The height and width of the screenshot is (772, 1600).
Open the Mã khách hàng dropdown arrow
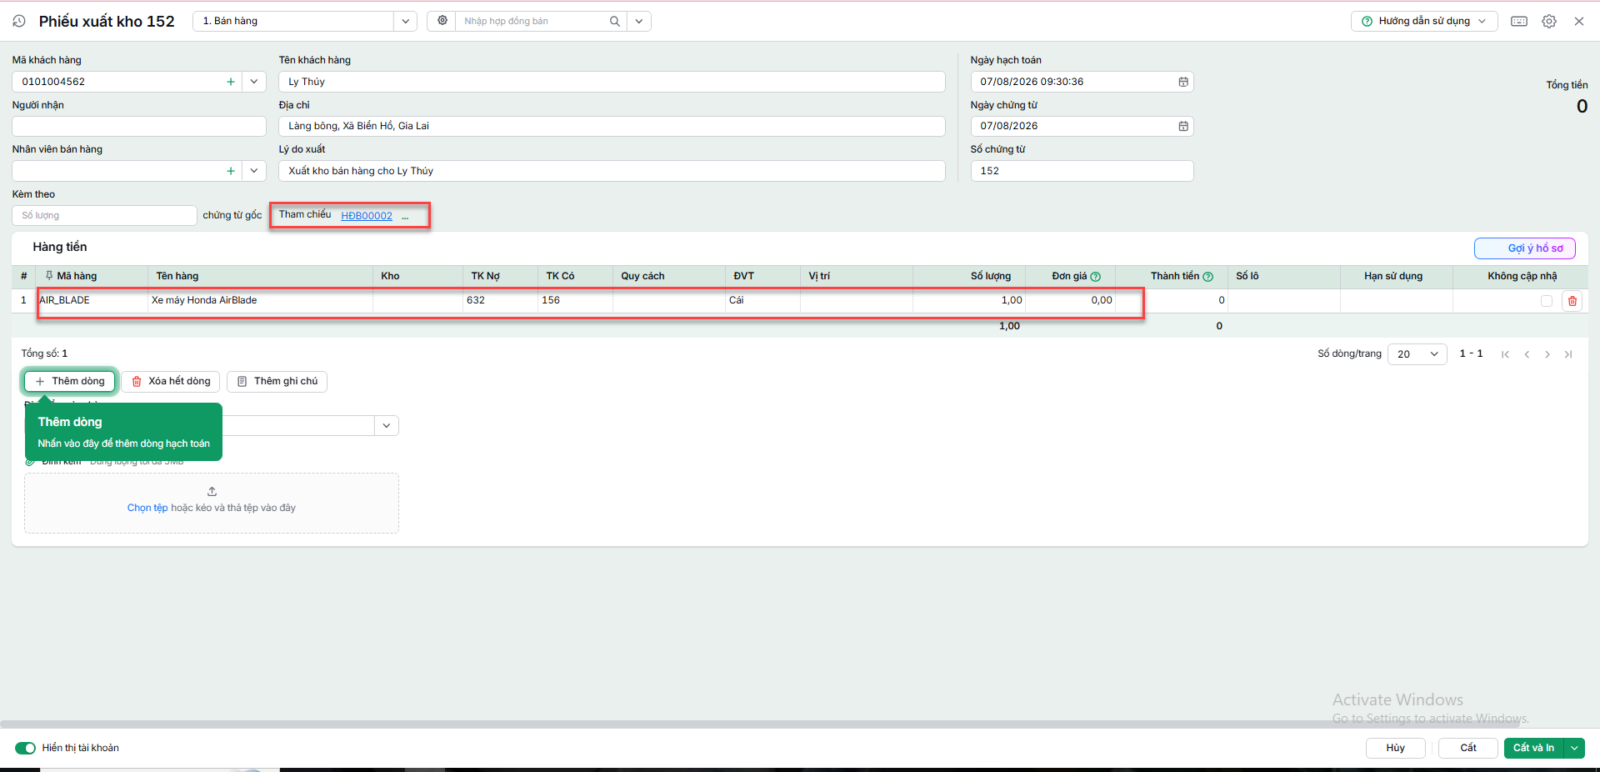pyautogui.click(x=254, y=82)
